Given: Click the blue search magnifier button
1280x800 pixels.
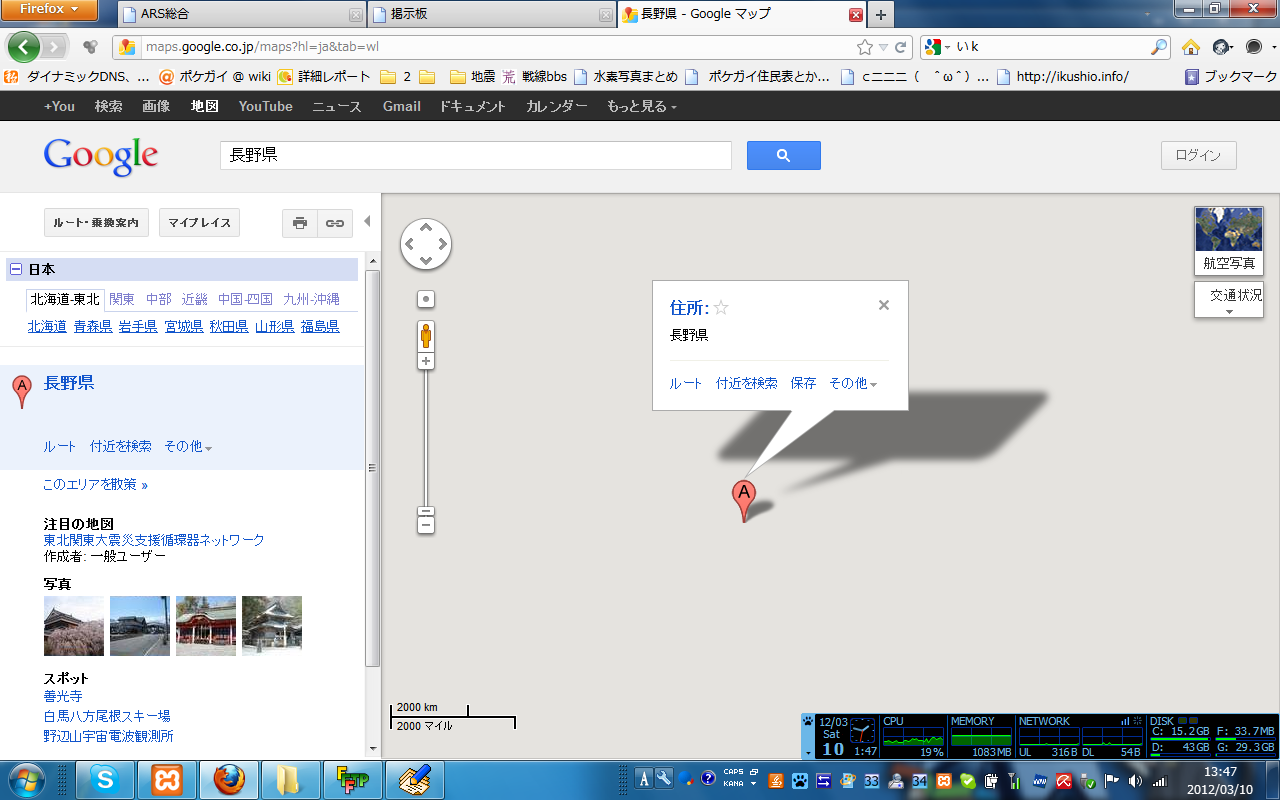Looking at the screenshot, I should 783,155.
